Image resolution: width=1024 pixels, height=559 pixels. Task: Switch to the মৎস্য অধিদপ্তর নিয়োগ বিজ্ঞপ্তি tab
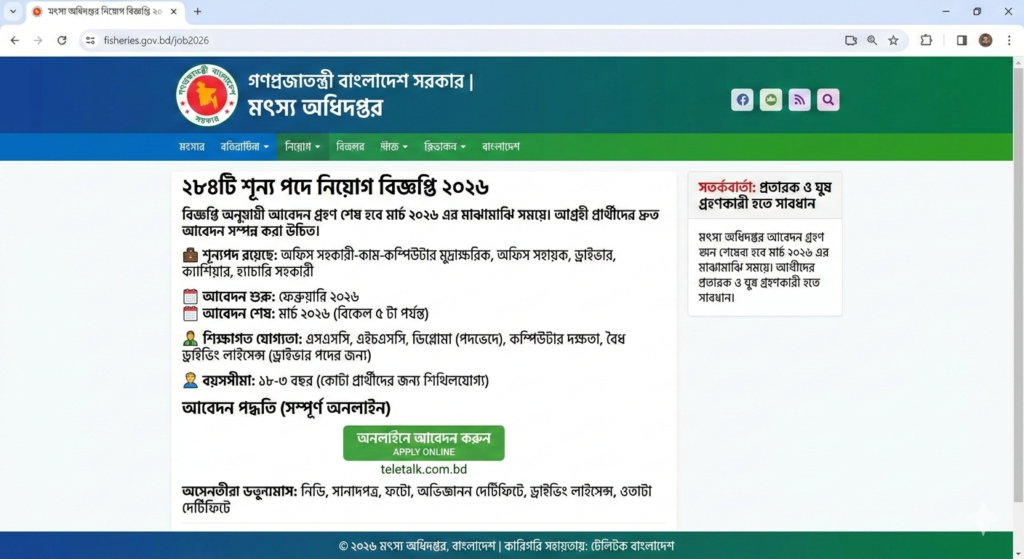click(104, 12)
